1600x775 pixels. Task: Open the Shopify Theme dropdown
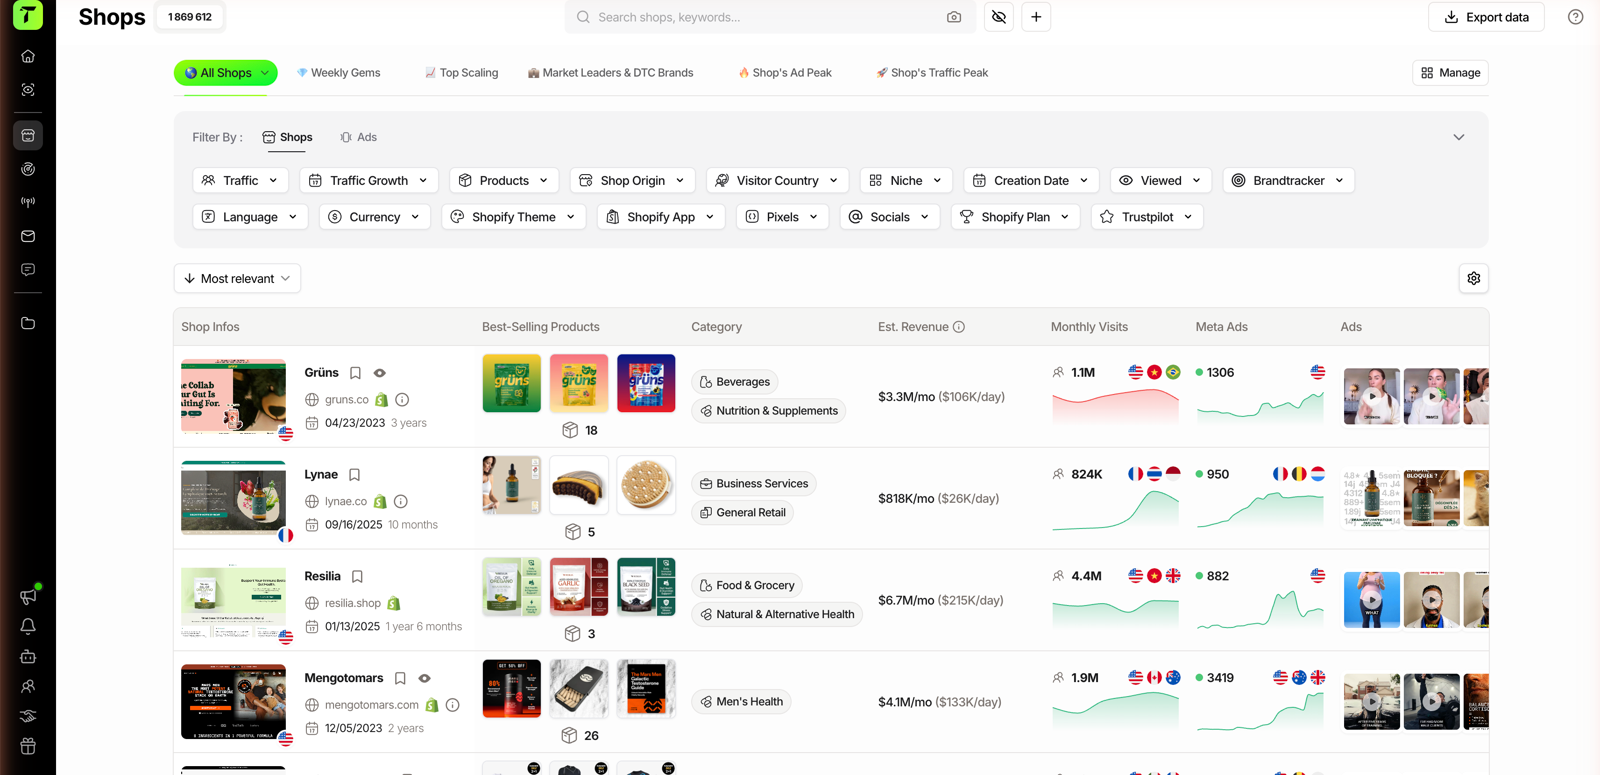tap(513, 217)
